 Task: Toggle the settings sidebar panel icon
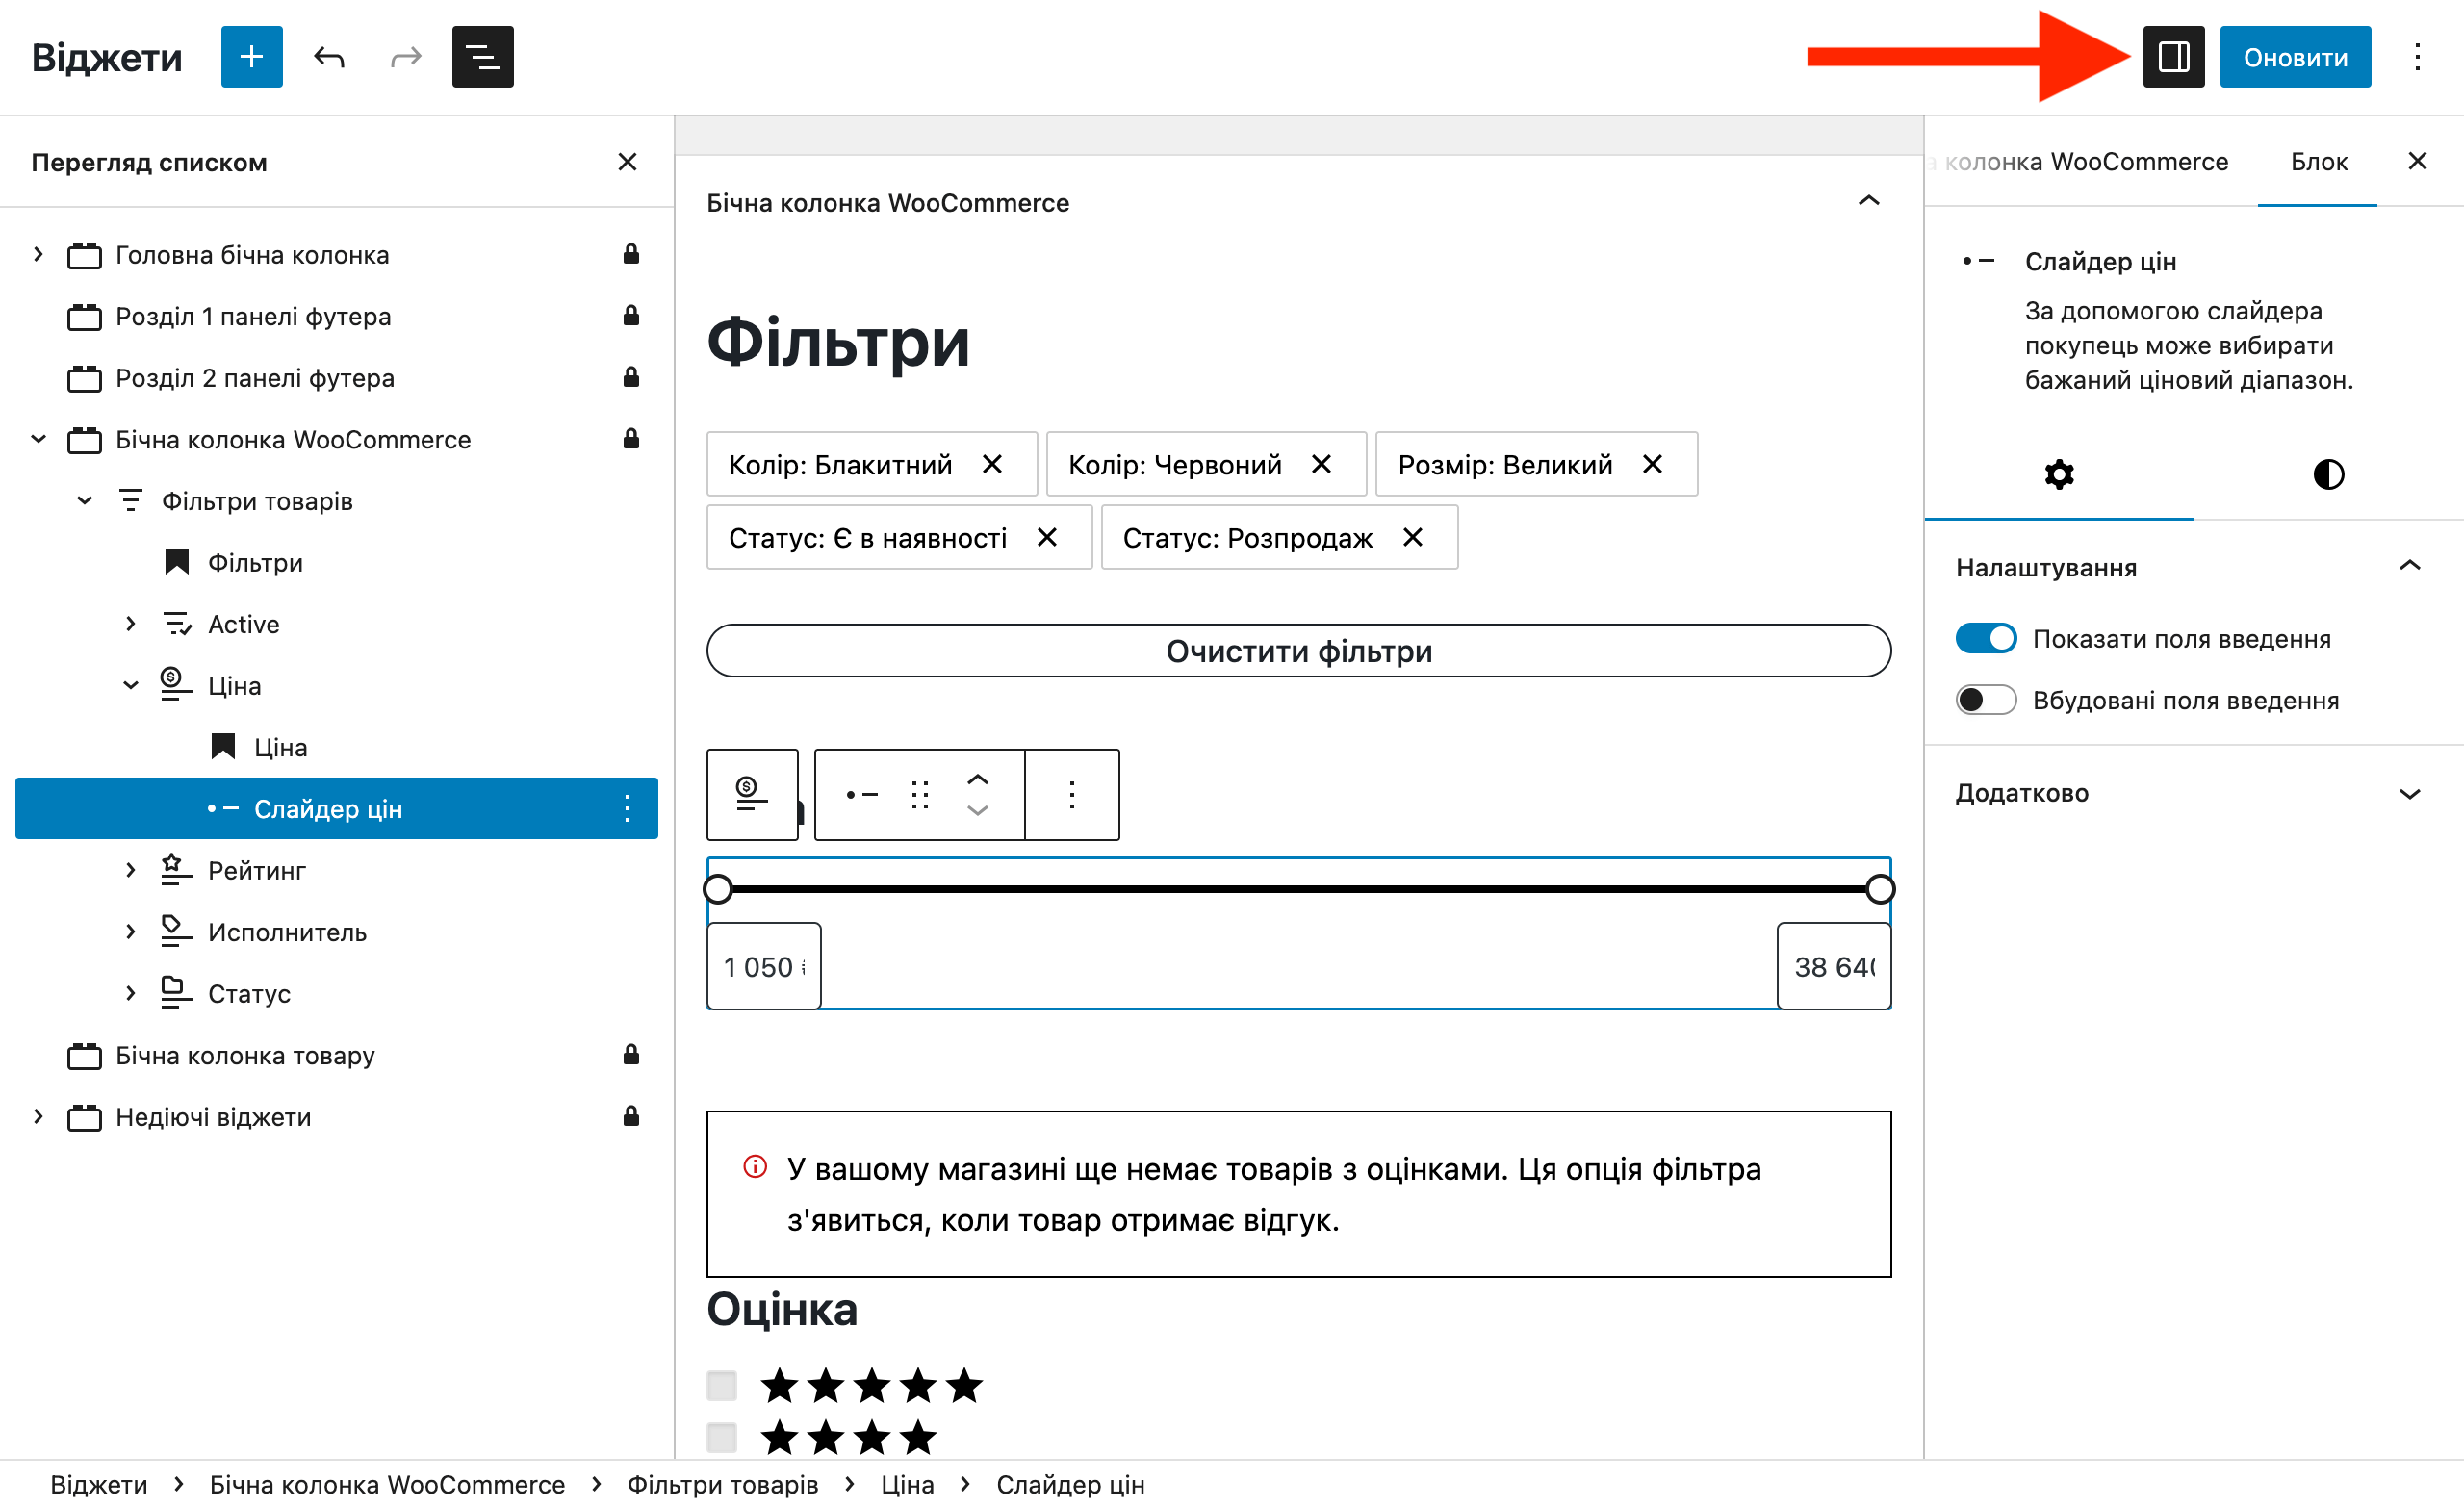click(x=2173, y=57)
